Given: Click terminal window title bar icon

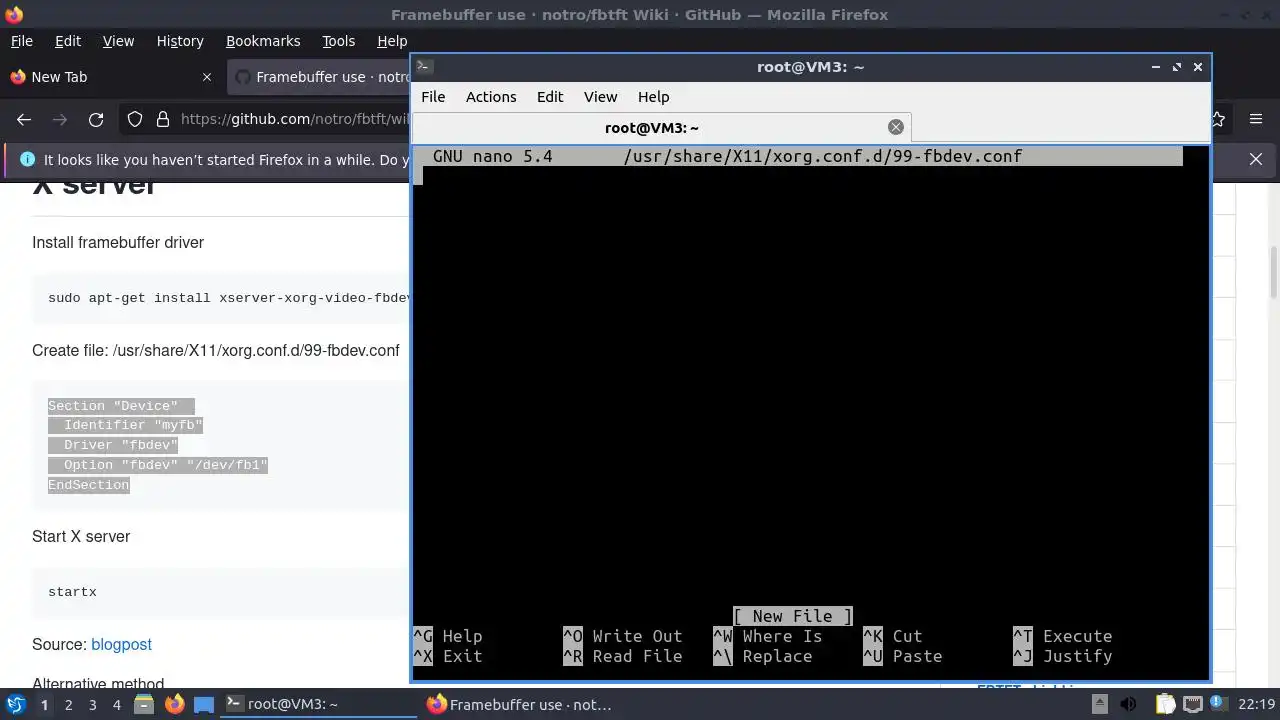Looking at the screenshot, I should pyautogui.click(x=424, y=67).
